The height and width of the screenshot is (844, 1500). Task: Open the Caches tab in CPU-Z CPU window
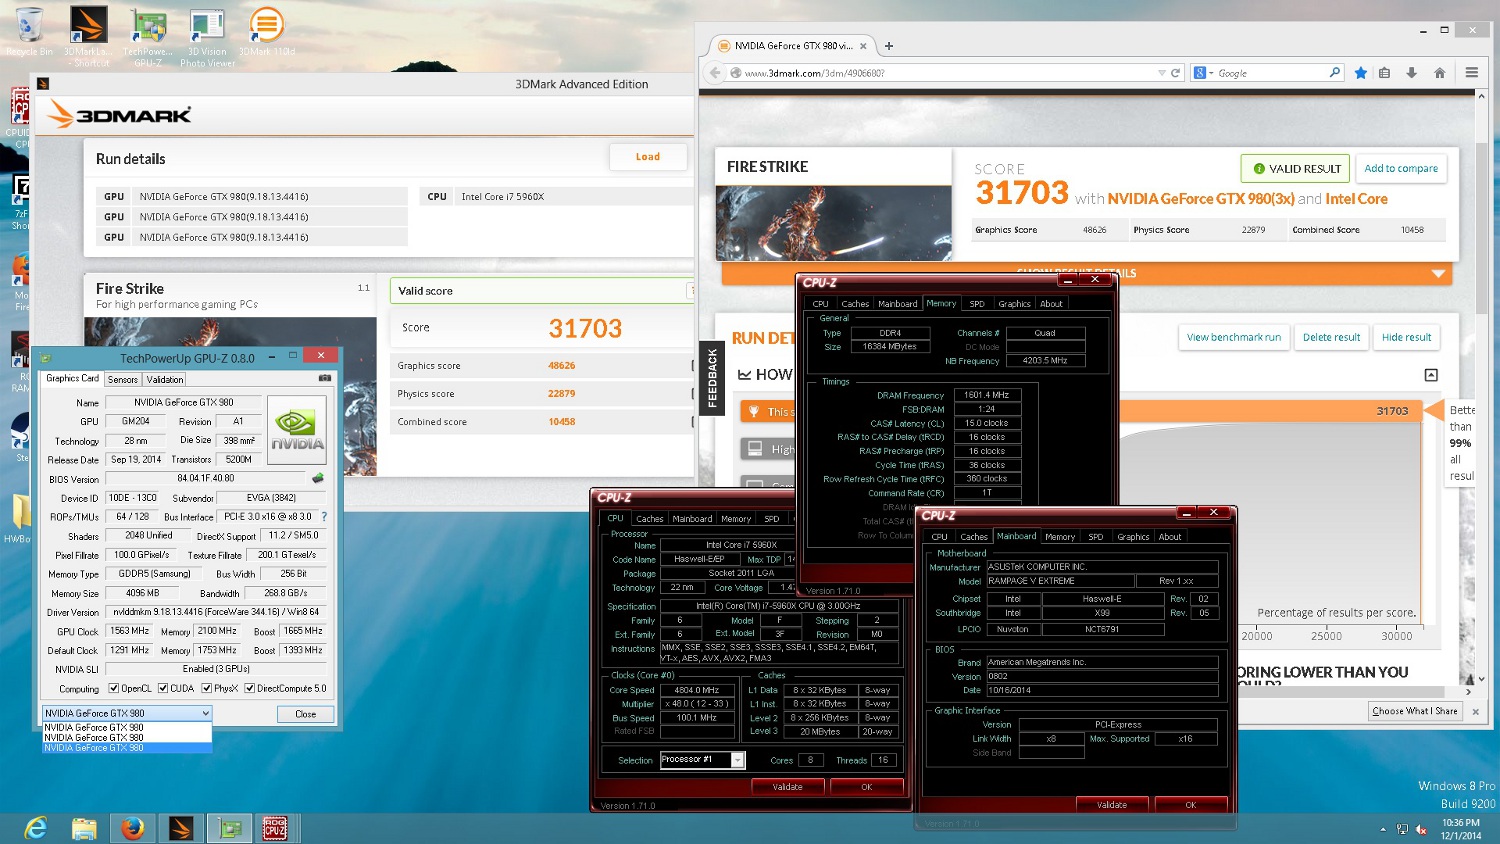(x=650, y=519)
